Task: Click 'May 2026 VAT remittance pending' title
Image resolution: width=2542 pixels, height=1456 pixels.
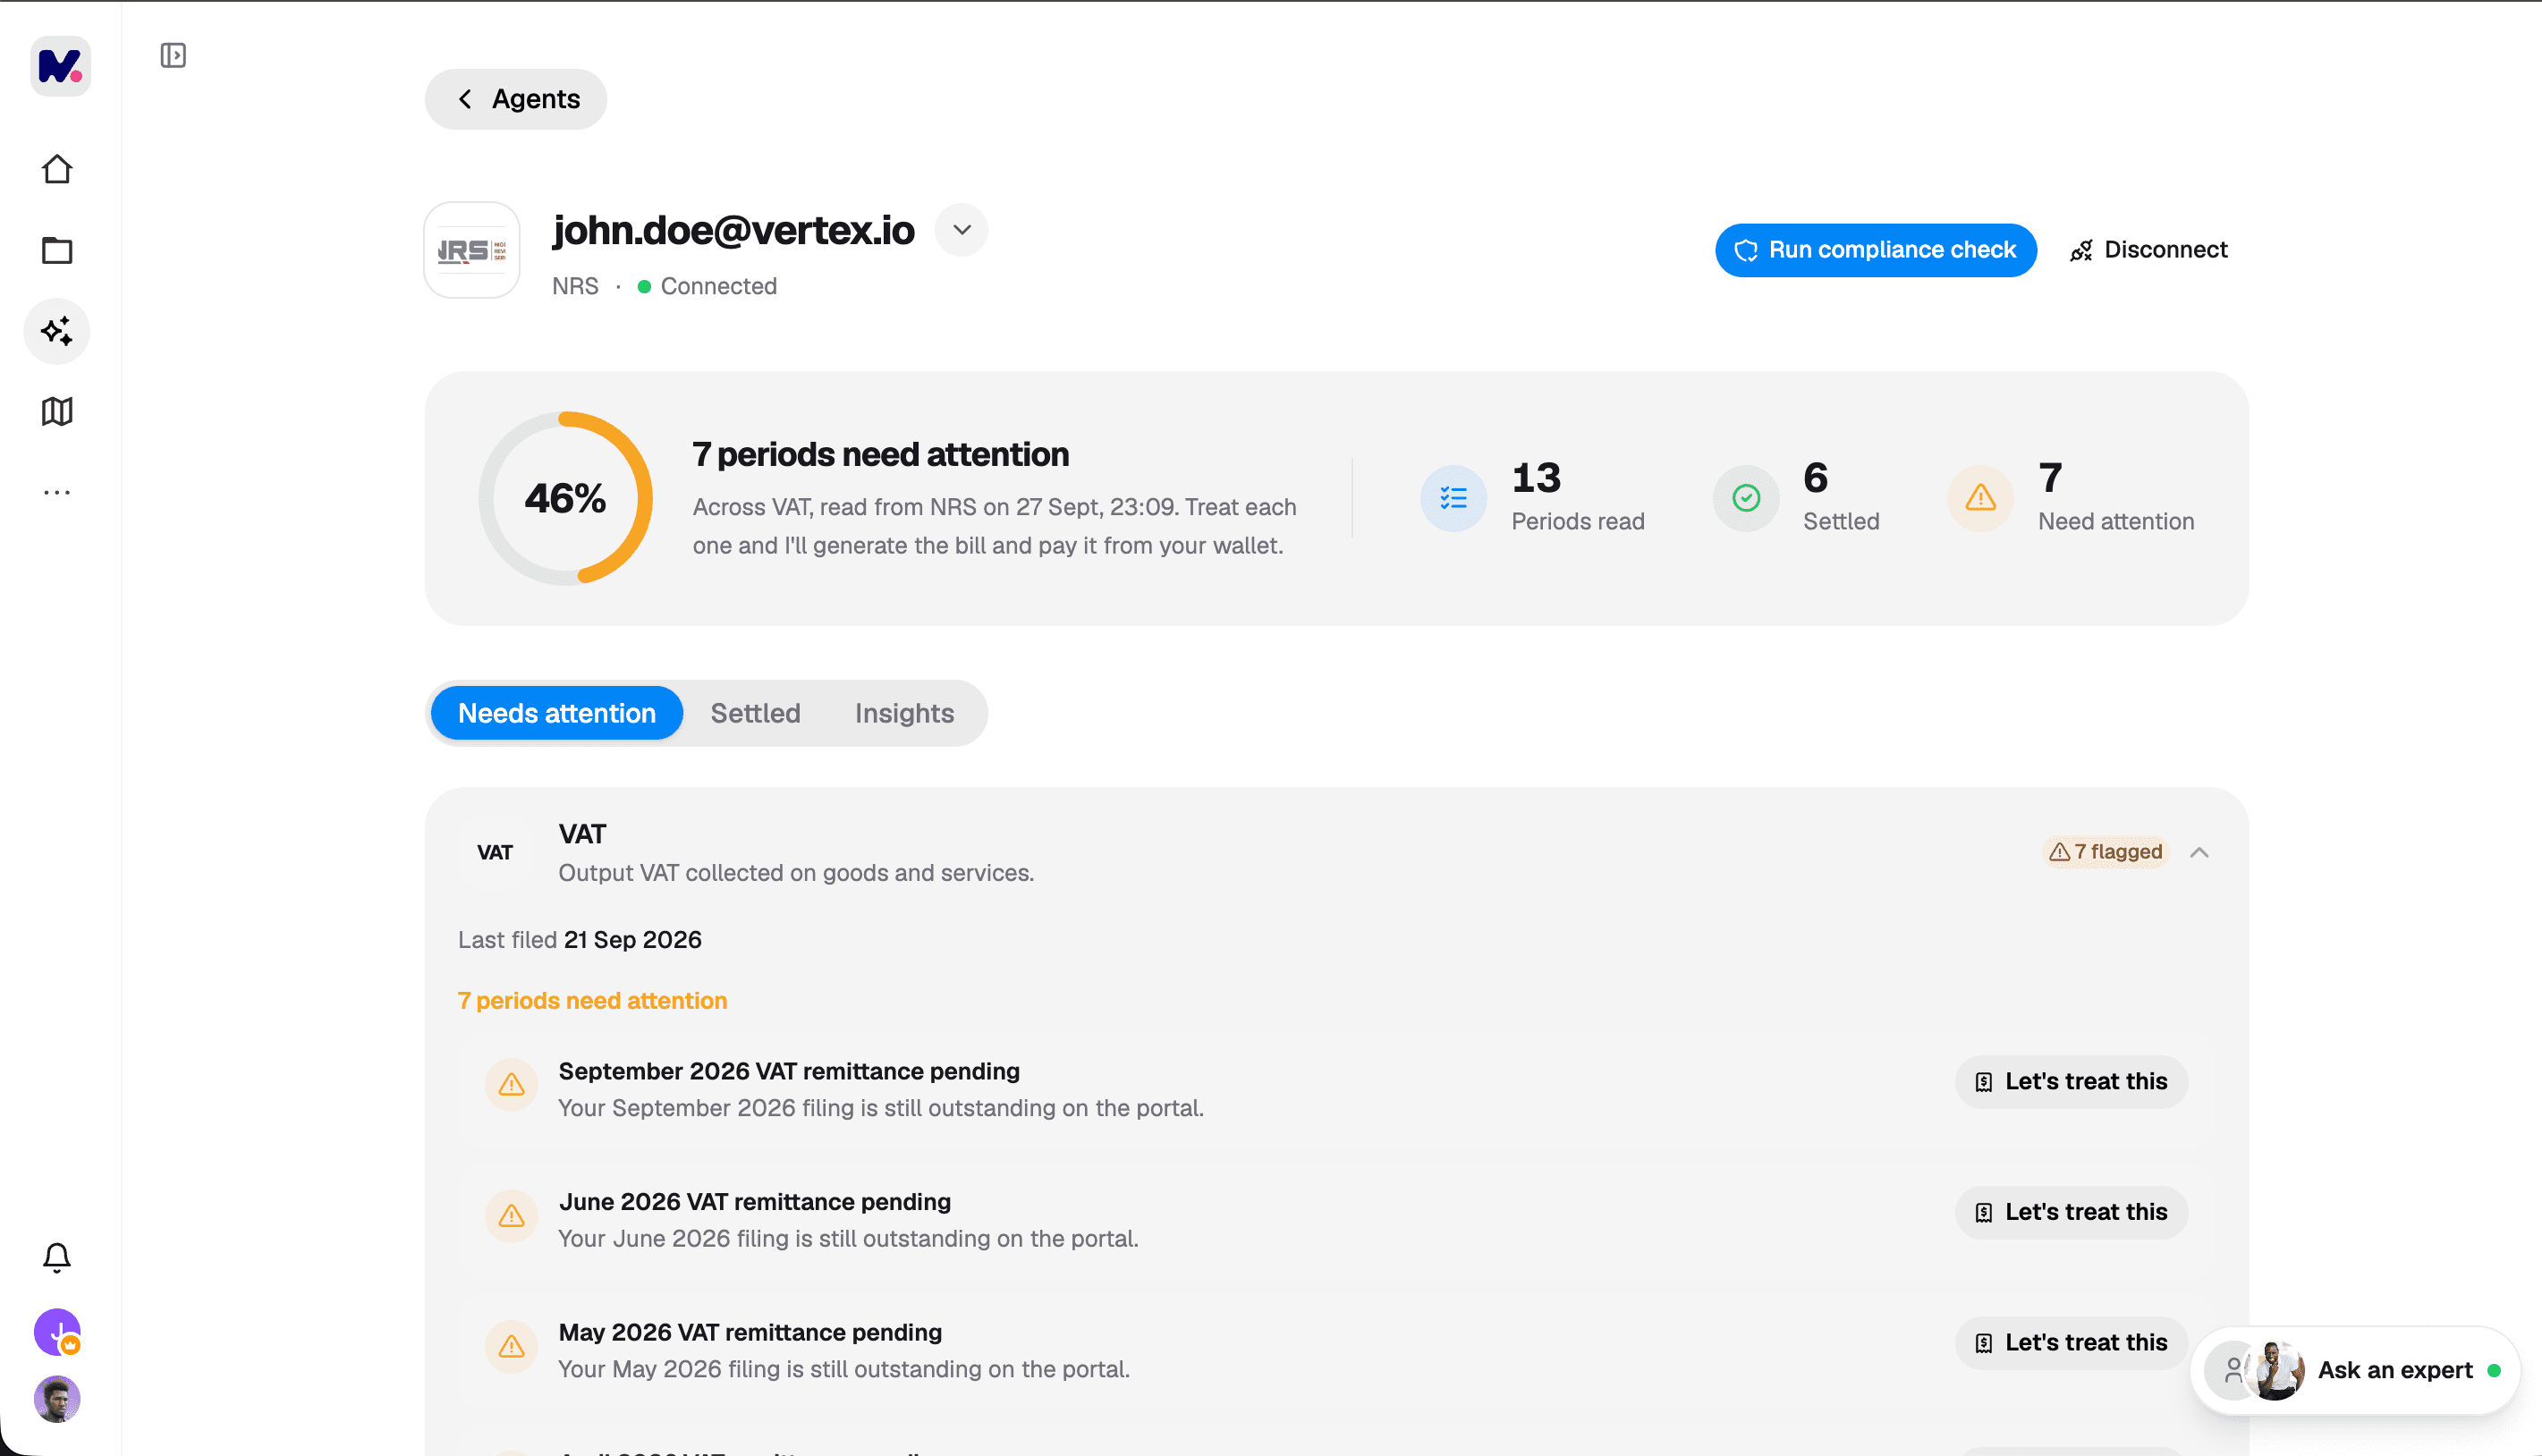Action: click(x=750, y=1332)
